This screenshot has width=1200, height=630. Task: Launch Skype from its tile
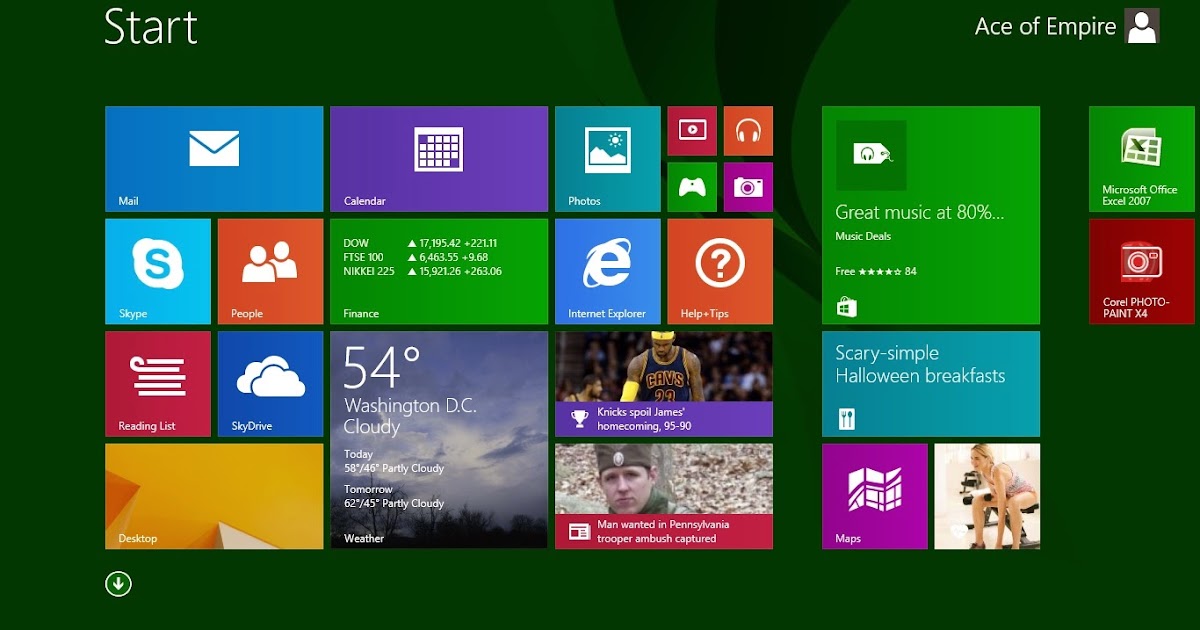tap(158, 271)
